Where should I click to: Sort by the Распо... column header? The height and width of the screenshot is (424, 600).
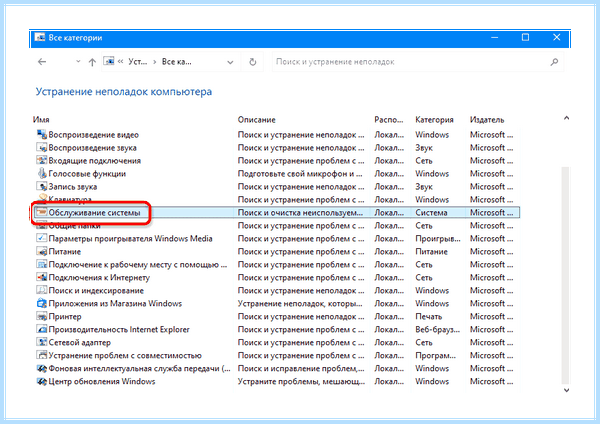(x=389, y=120)
